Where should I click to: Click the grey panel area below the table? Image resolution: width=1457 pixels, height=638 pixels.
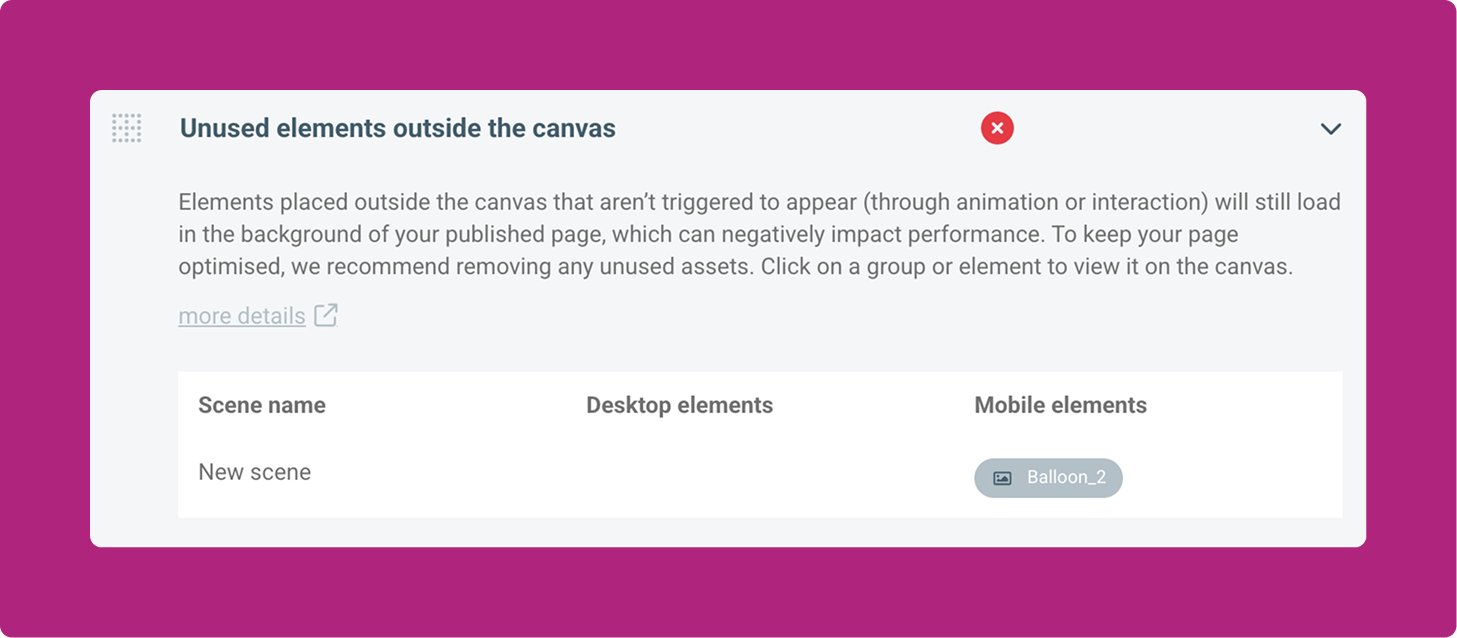(728, 532)
